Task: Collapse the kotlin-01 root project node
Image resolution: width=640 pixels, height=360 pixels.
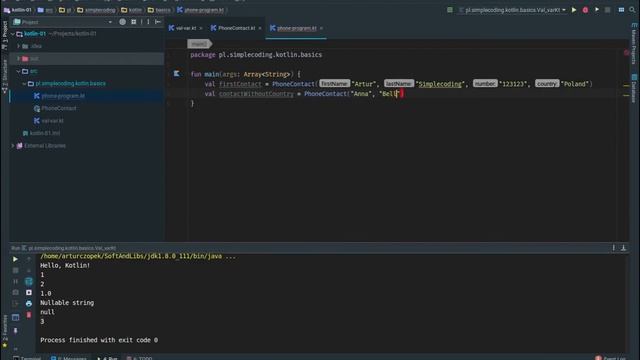Action: (x=13, y=34)
